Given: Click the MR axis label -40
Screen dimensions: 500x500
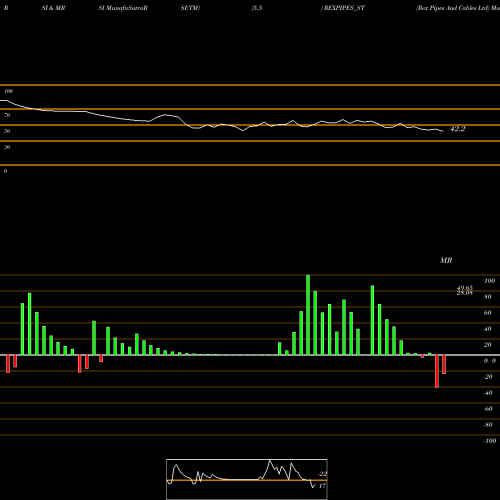Looking at the screenshot, I should coord(488,393).
